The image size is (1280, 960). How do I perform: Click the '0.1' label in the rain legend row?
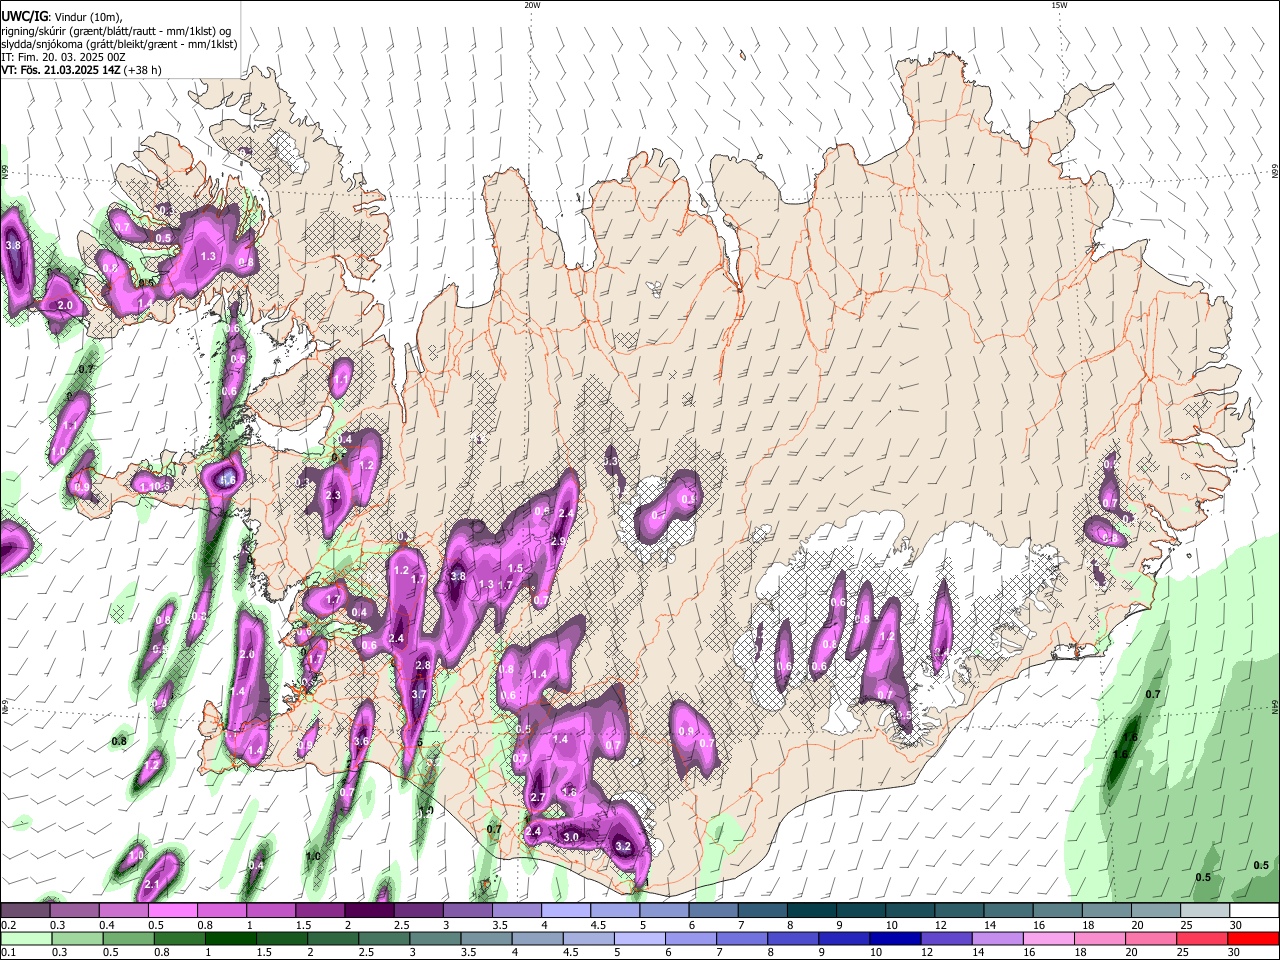point(9,953)
